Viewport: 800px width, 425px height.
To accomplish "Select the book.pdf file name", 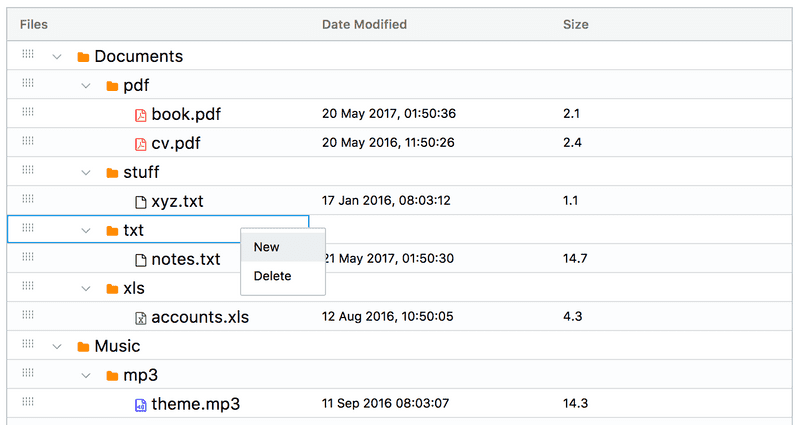I will pos(186,114).
